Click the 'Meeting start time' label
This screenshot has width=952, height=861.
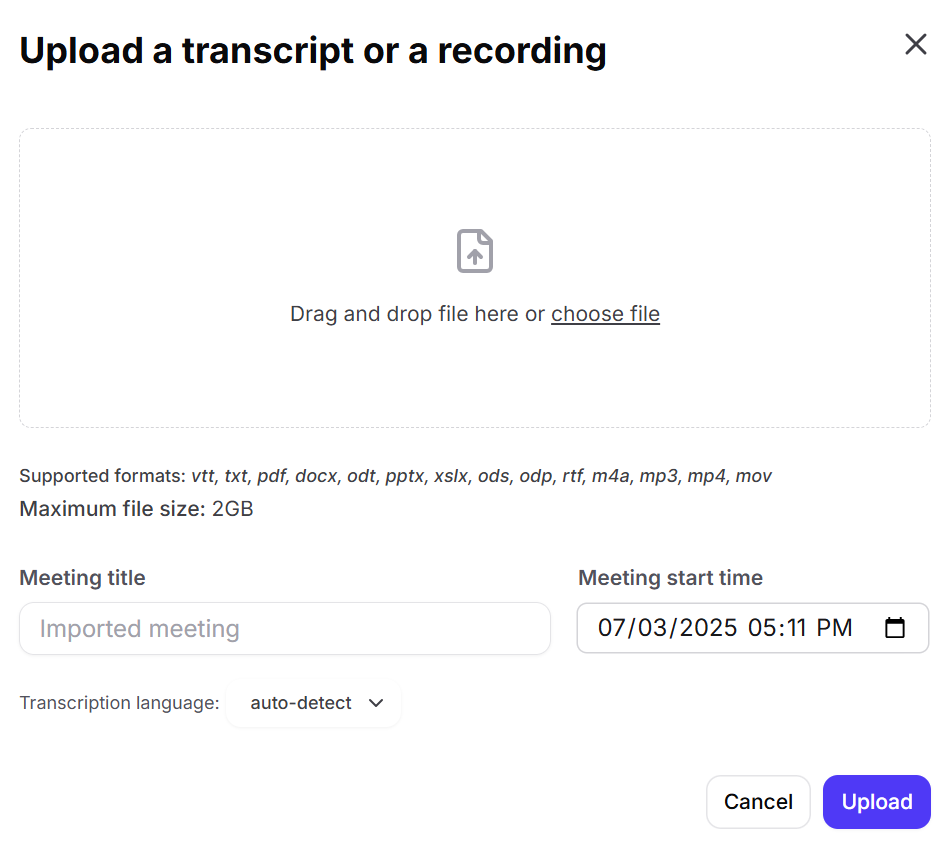point(670,578)
